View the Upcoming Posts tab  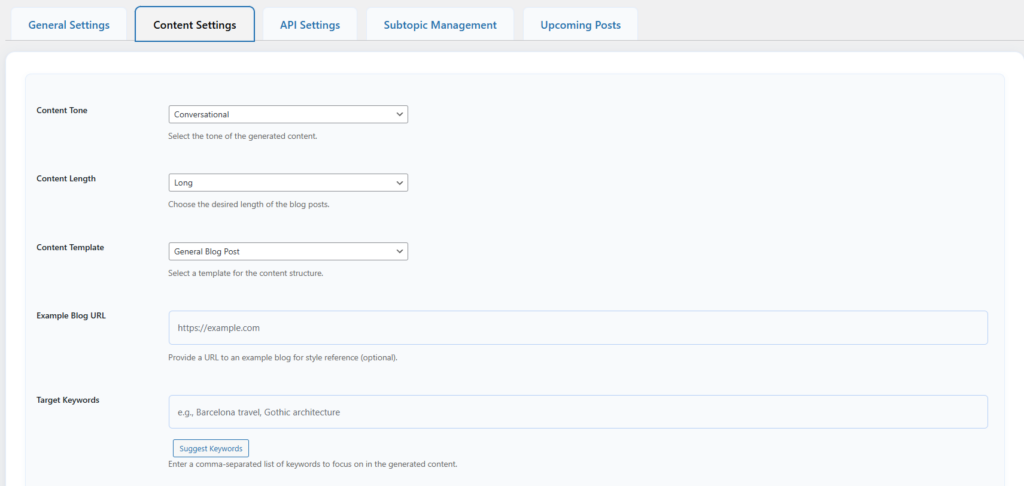[580, 25]
